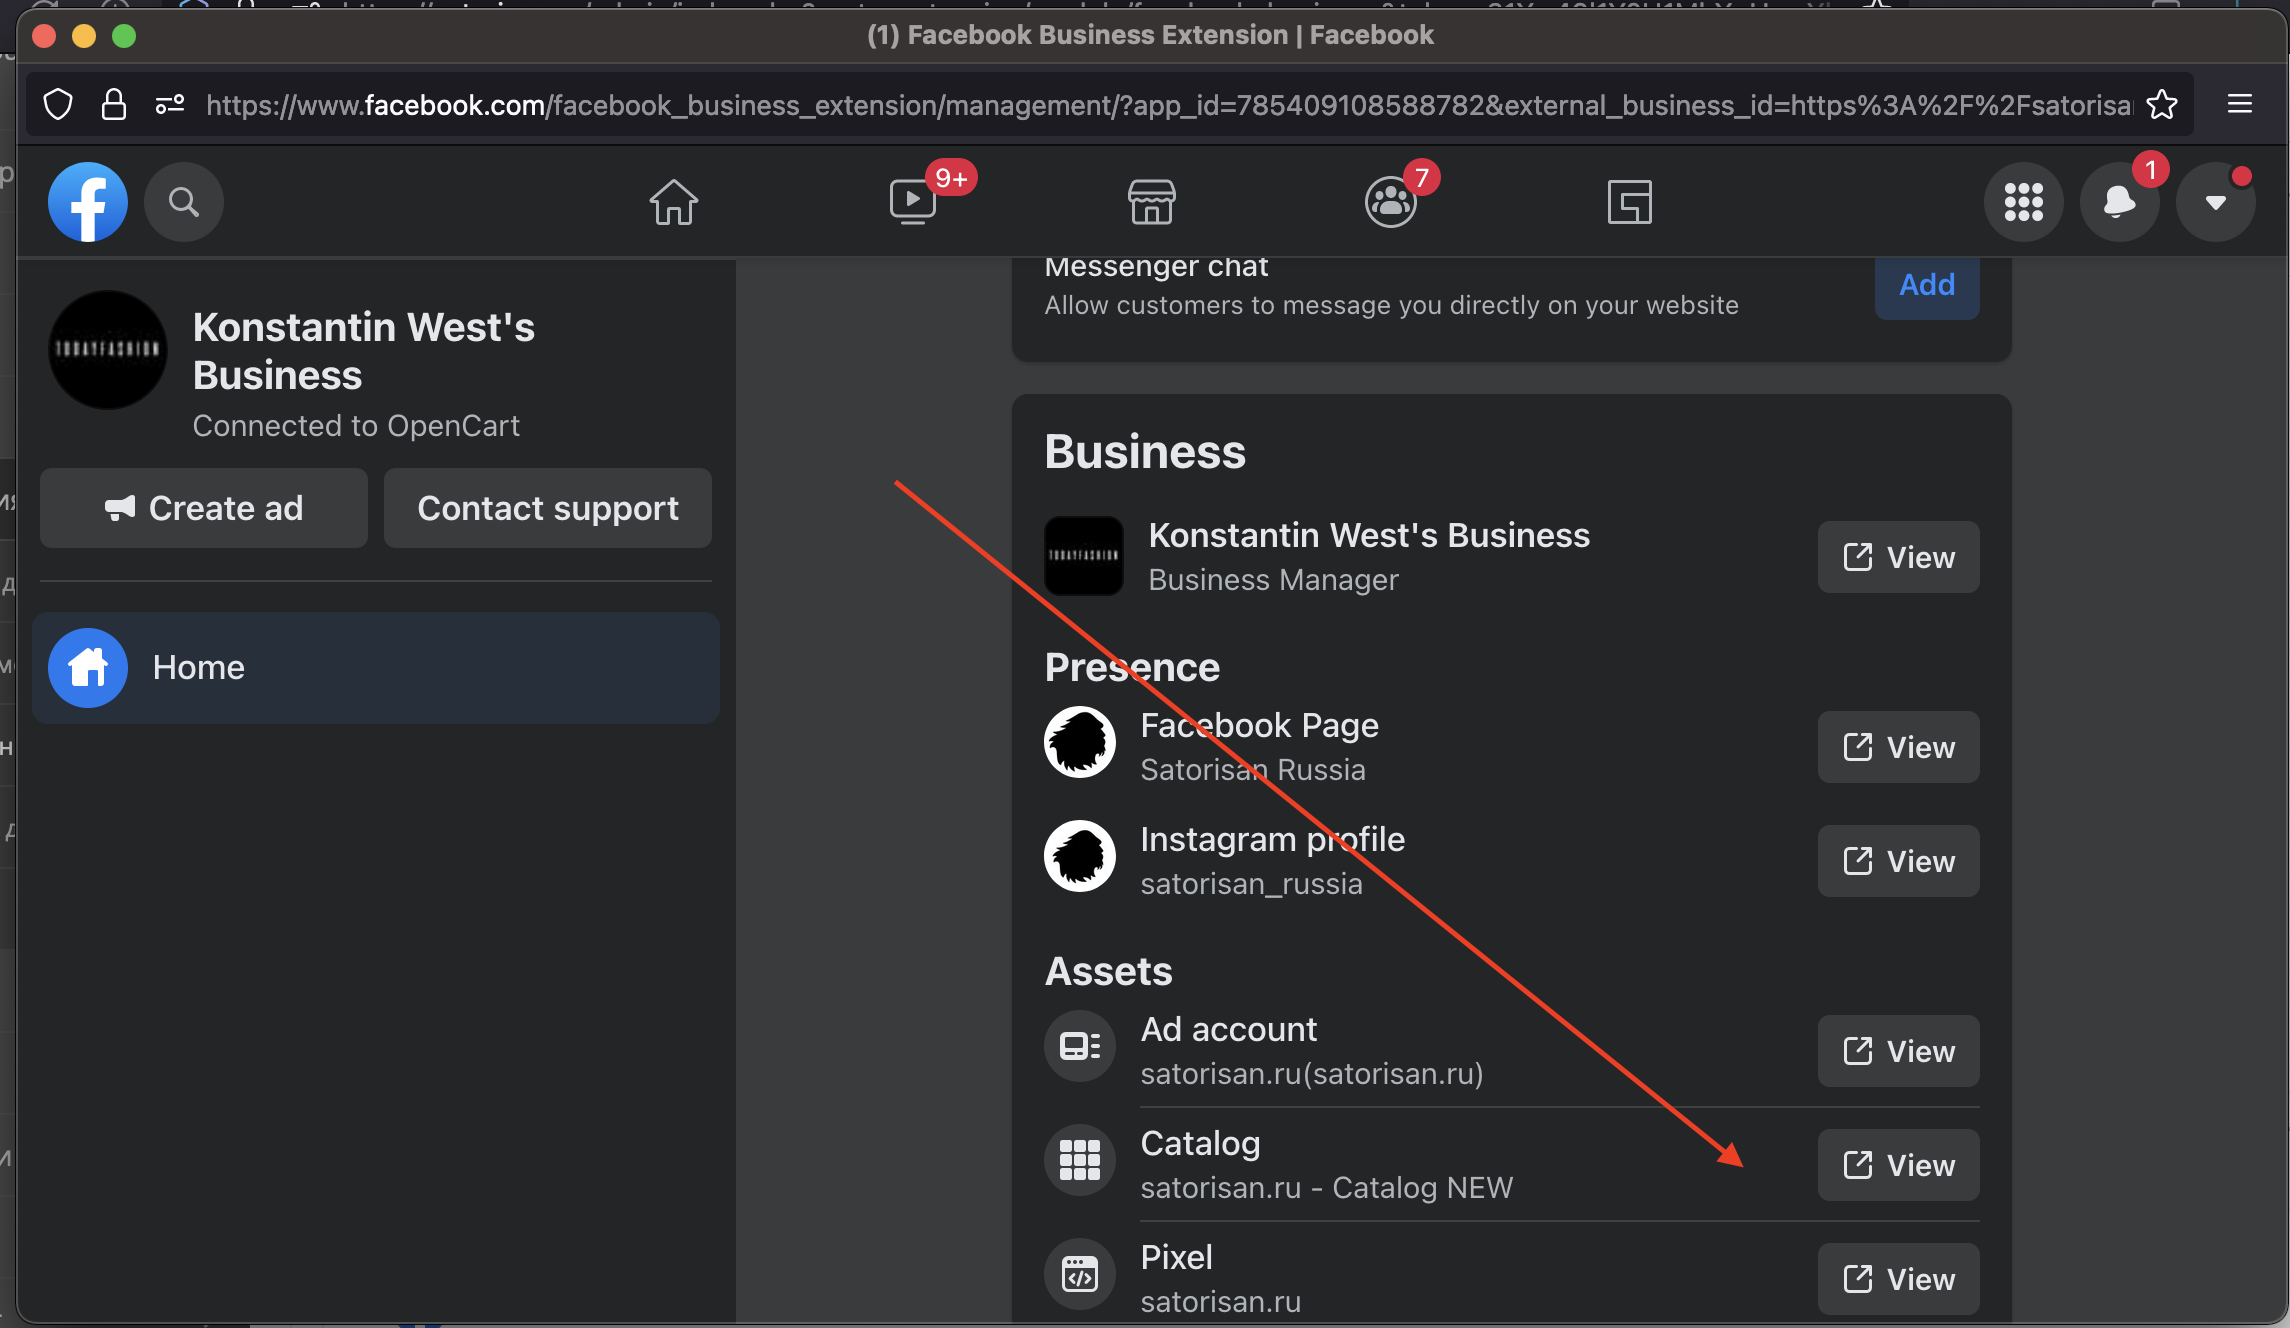The height and width of the screenshot is (1328, 2290).
Task: Open the Menu apps grid icon
Action: click(2023, 202)
